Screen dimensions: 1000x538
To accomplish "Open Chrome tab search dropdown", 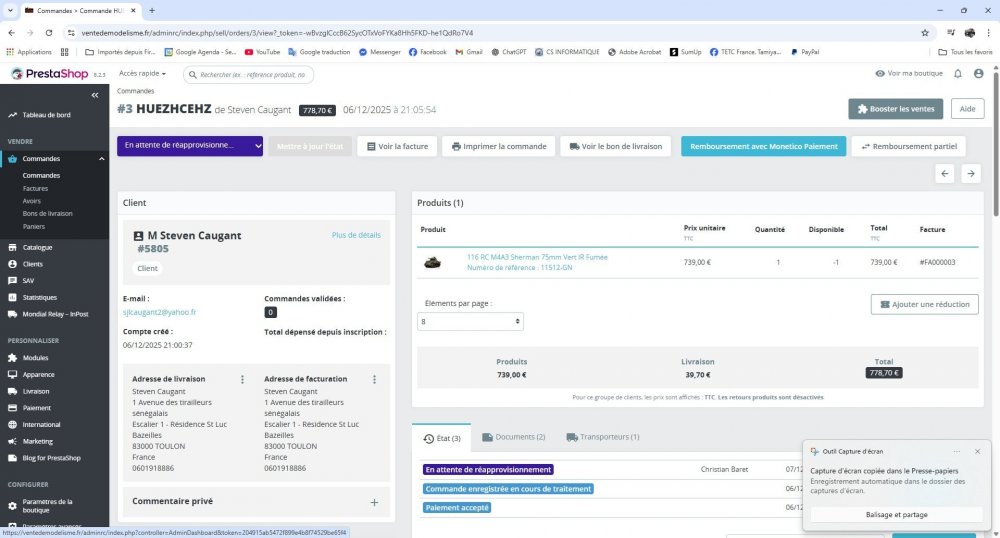I will [10, 11].
